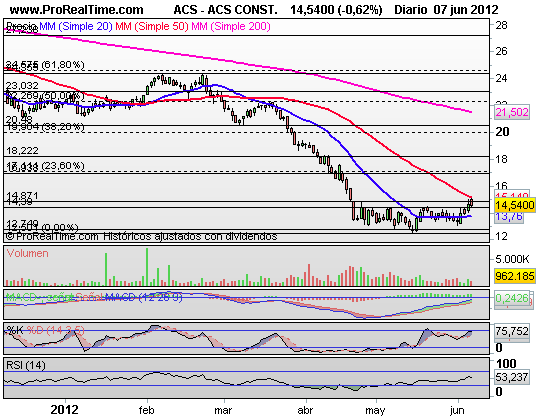Click the (0,00%) Fibonacci level label
Viewport: 540px width, 420px height.
(x=60, y=227)
